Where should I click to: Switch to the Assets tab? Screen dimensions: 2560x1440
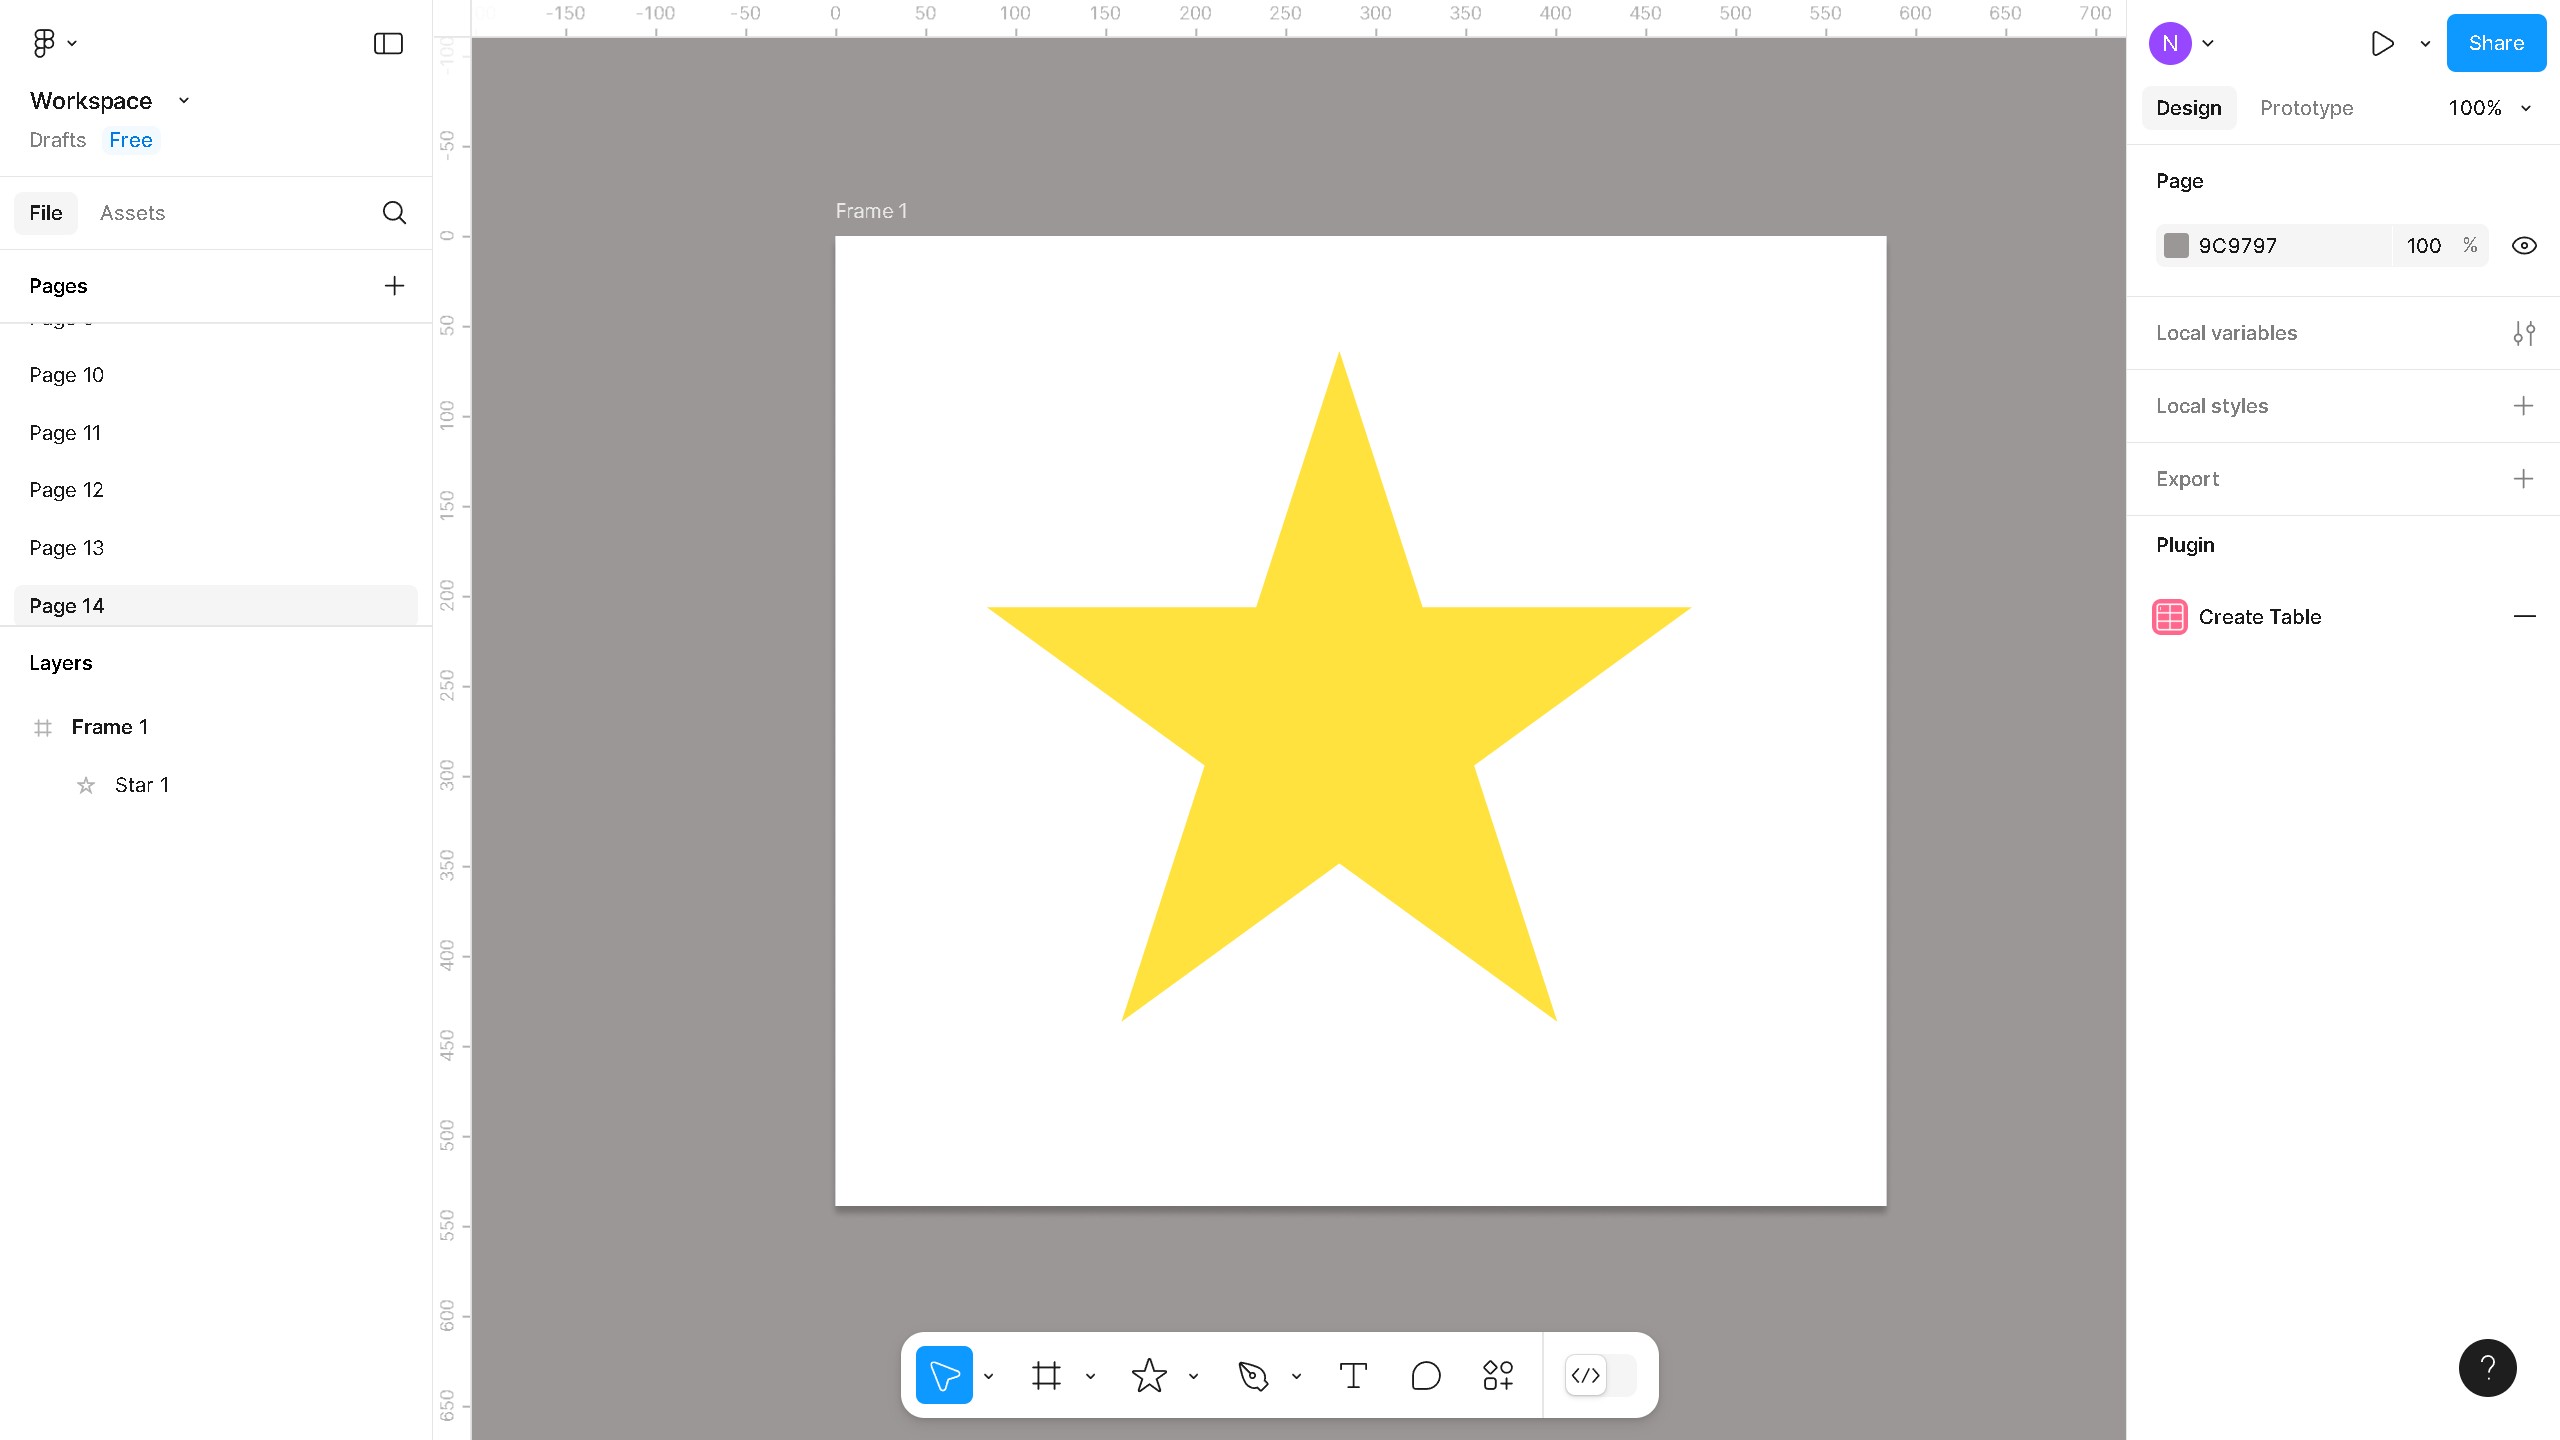click(x=132, y=213)
